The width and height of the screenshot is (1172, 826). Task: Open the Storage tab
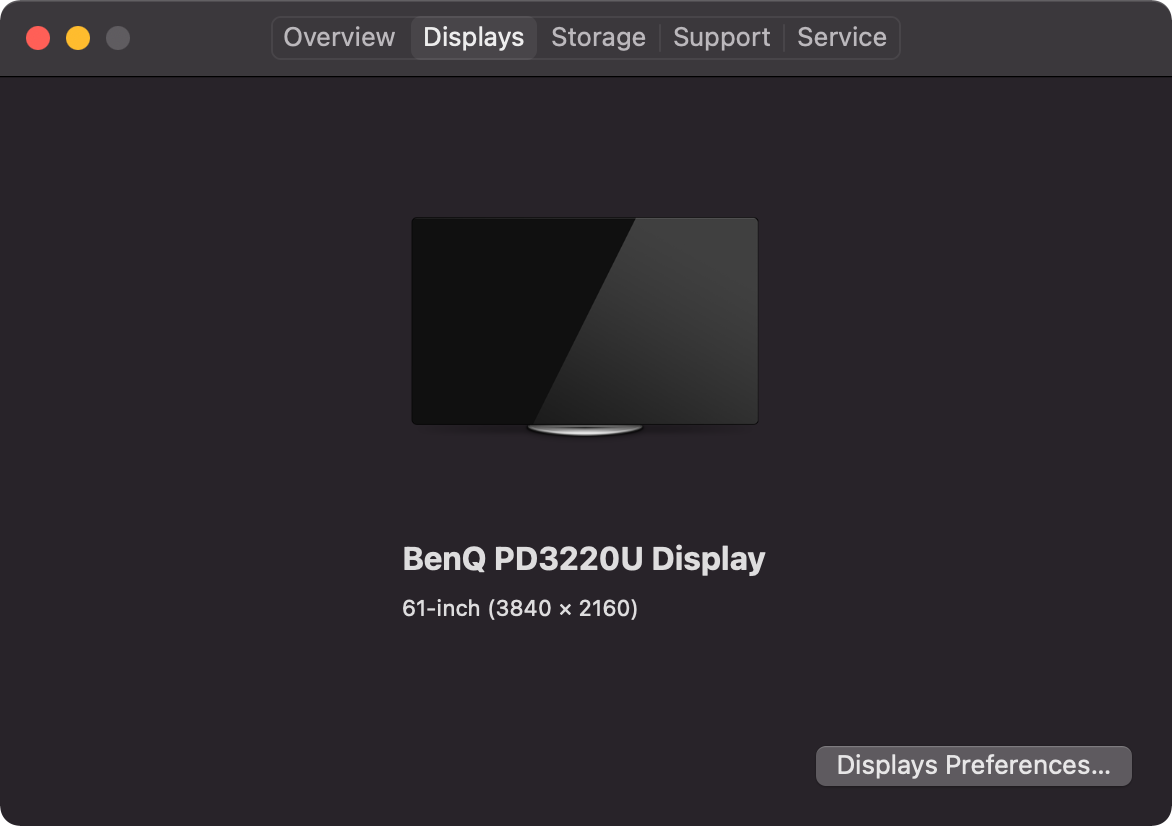(x=598, y=38)
